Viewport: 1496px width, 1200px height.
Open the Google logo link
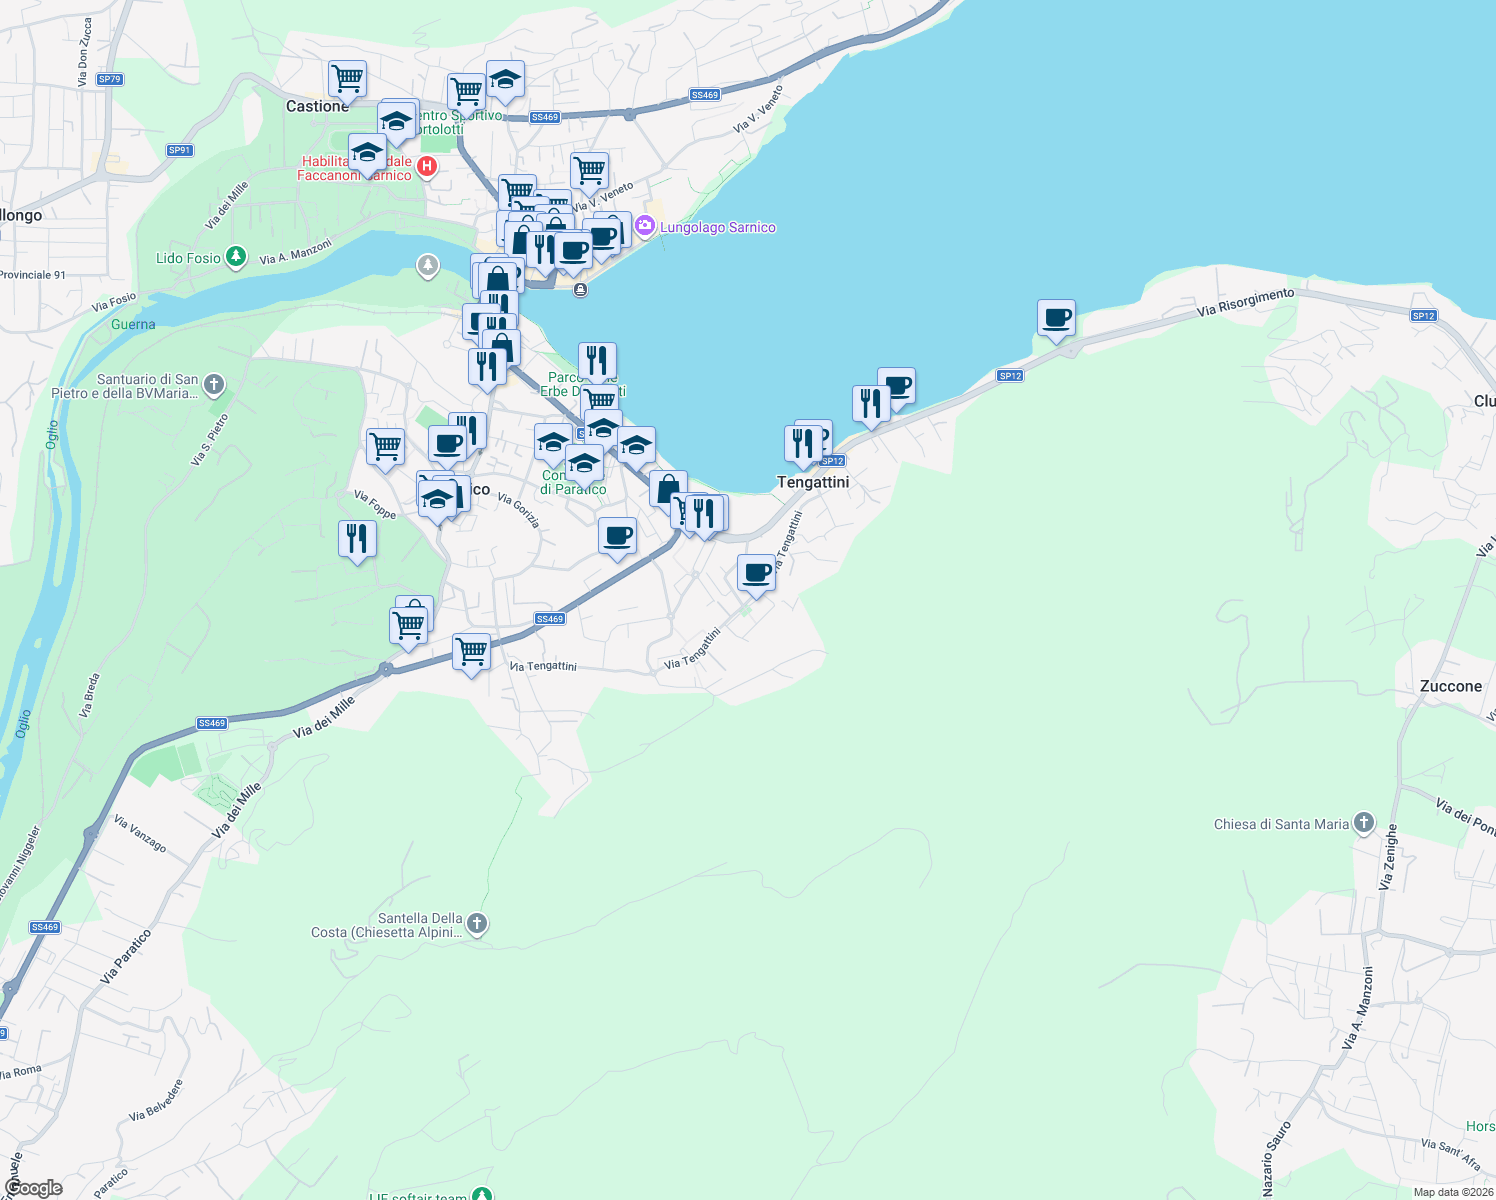(33, 1187)
